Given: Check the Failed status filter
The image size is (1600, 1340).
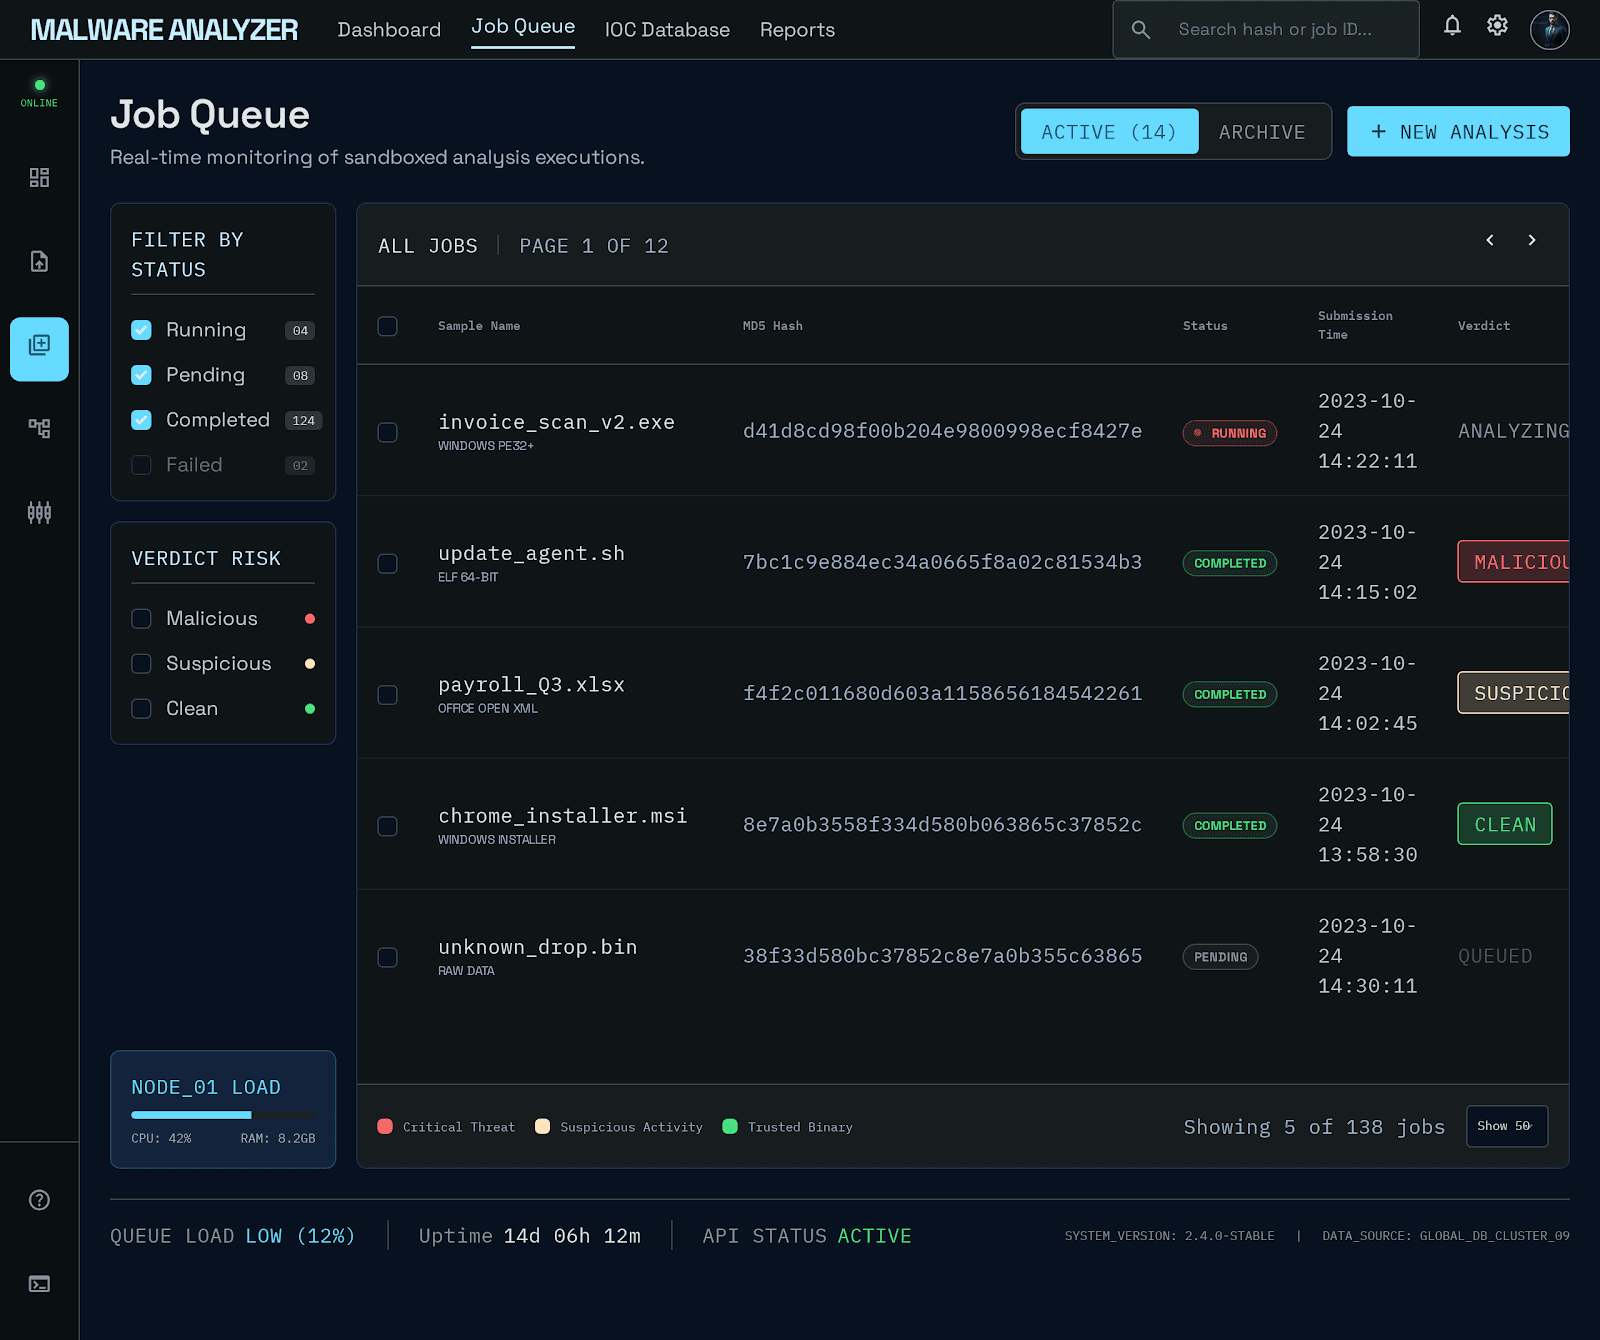Looking at the screenshot, I should [x=141, y=465].
